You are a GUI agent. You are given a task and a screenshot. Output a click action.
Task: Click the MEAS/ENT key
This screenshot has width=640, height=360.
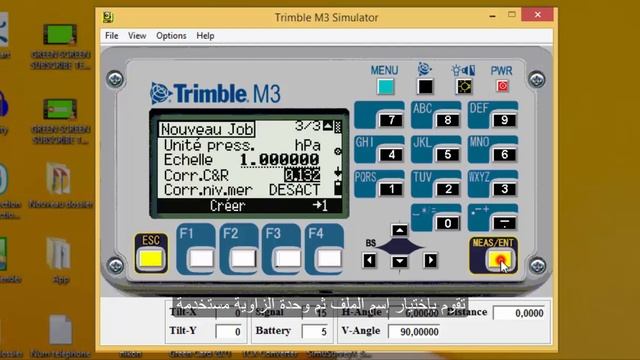click(500, 260)
